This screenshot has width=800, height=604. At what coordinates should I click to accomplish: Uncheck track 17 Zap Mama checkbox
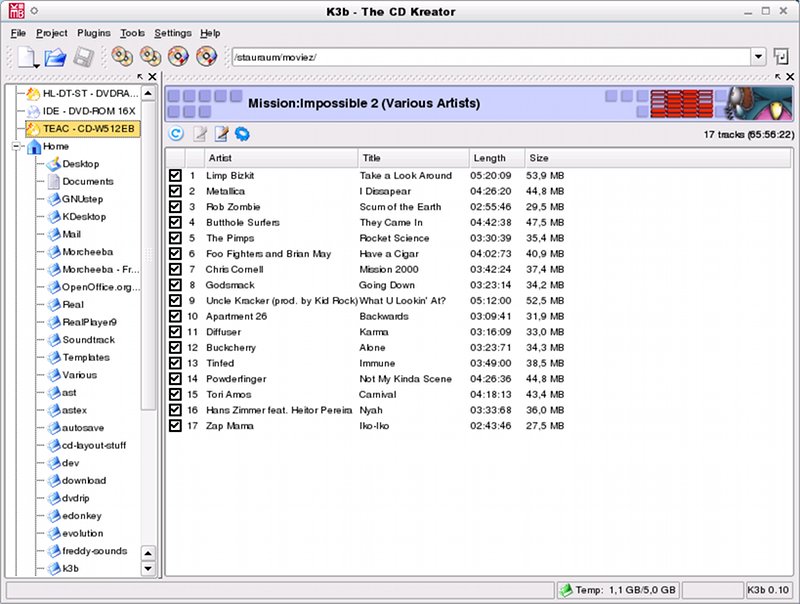pyautogui.click(x=175, y=425)
